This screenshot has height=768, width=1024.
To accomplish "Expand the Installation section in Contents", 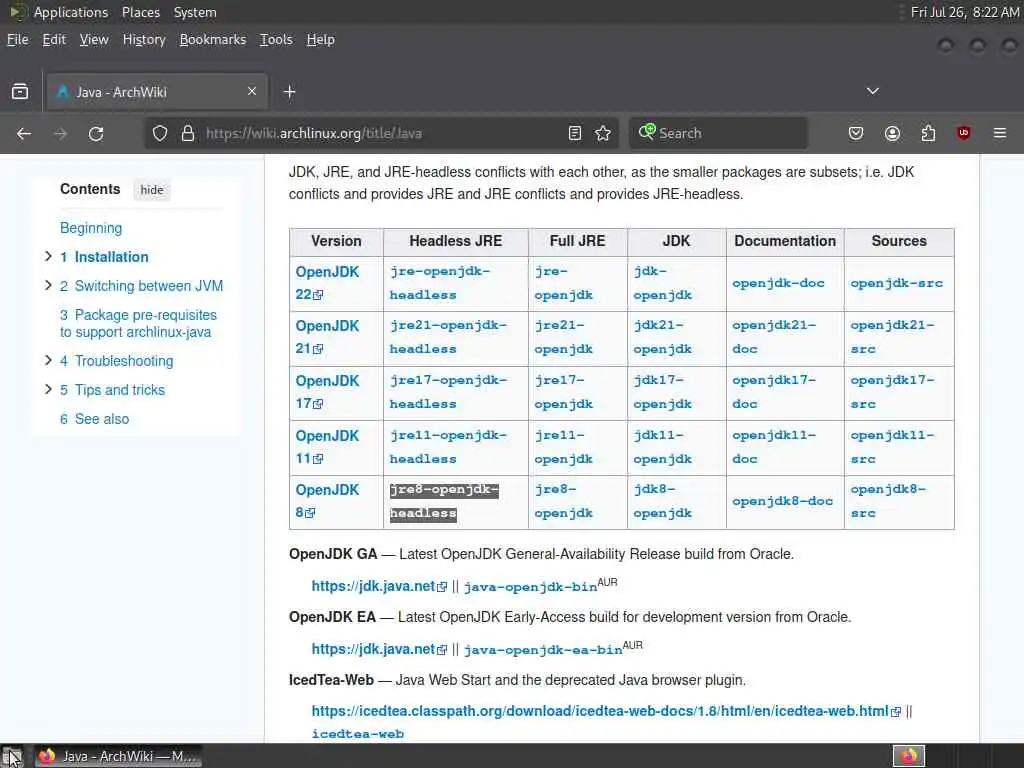I will [x=48, y=256].
